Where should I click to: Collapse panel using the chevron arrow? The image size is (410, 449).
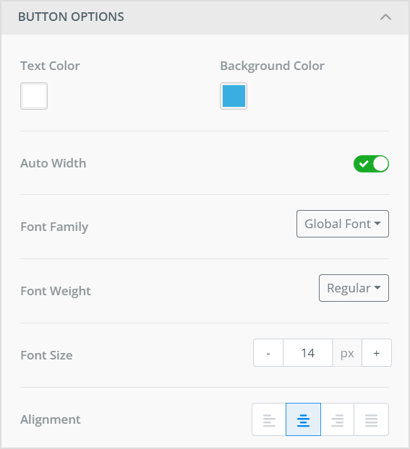pos(386,17)
